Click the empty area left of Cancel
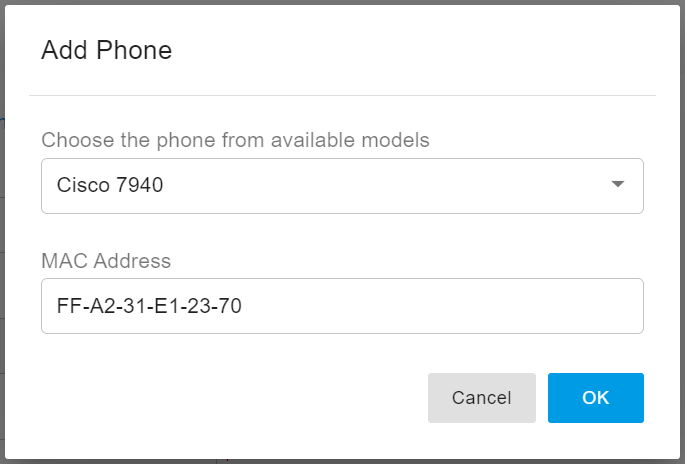Viewport: 685px width, 464px height. [230, 398]
